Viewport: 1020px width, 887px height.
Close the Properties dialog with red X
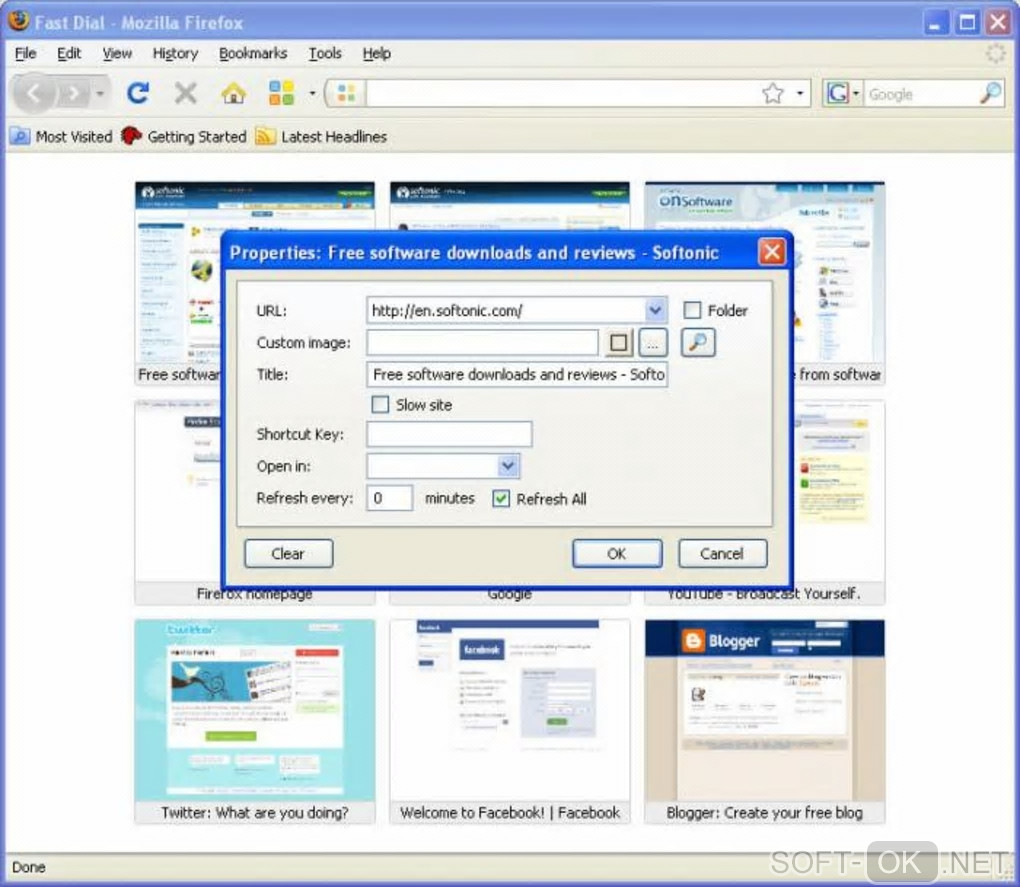pos(772,252)
